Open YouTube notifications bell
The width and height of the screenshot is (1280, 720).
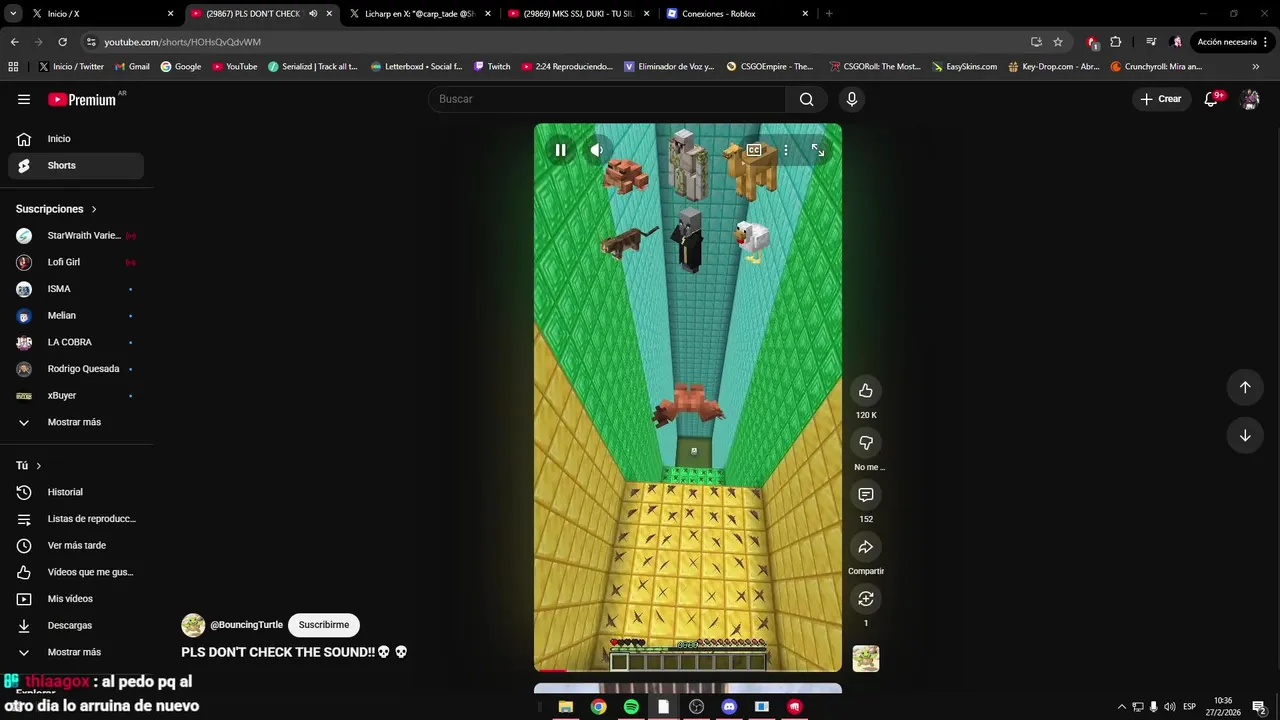1211,99
